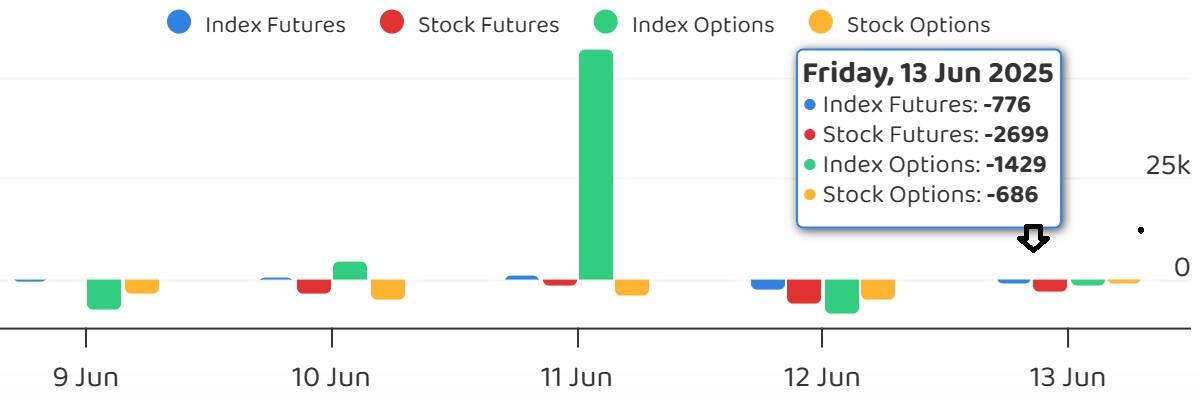This screenshot has width=1201, height=401.
Task: Click the green Index Options legend dot
Action: (606, 24)
